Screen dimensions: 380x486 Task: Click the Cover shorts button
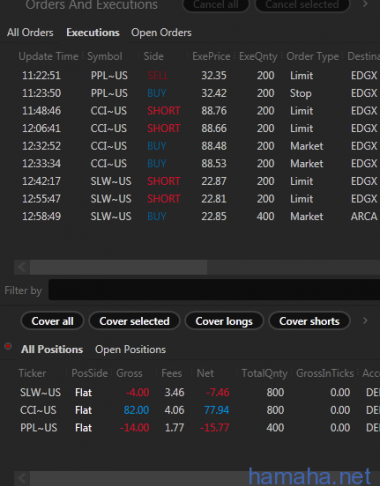(x=309, y=321)
